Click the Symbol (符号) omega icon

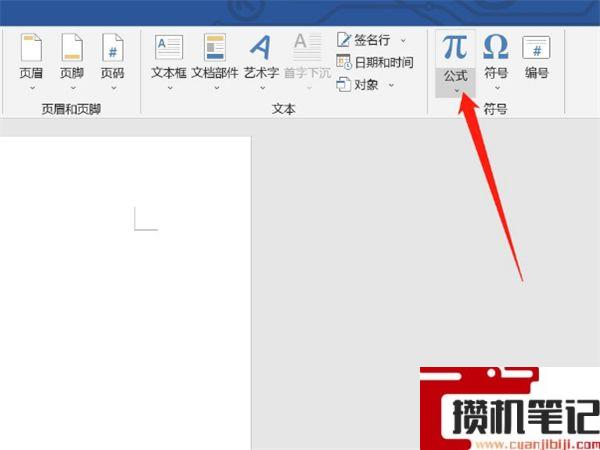point(496,47)
